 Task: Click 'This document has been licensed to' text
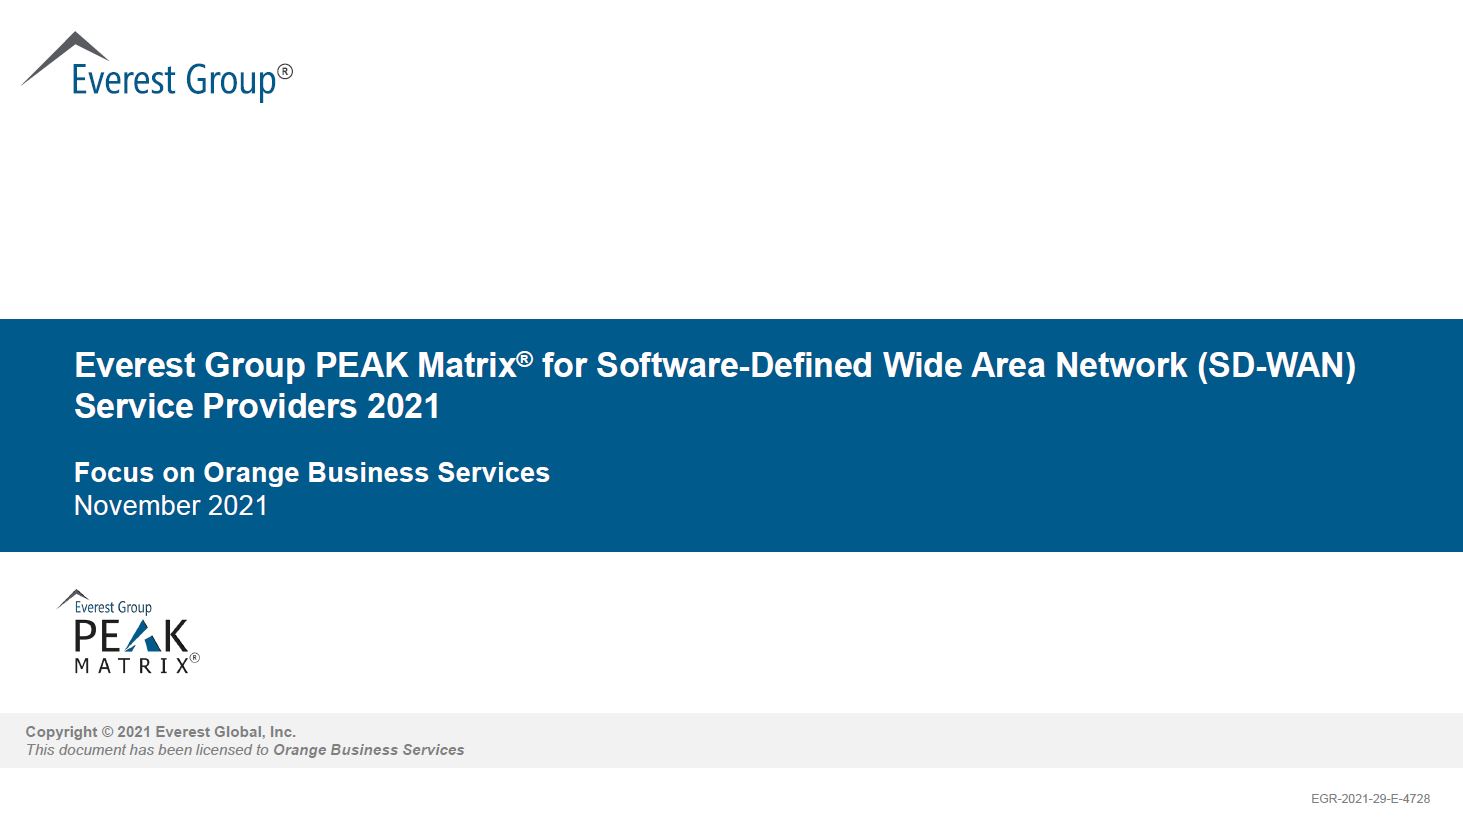(148, 750)
